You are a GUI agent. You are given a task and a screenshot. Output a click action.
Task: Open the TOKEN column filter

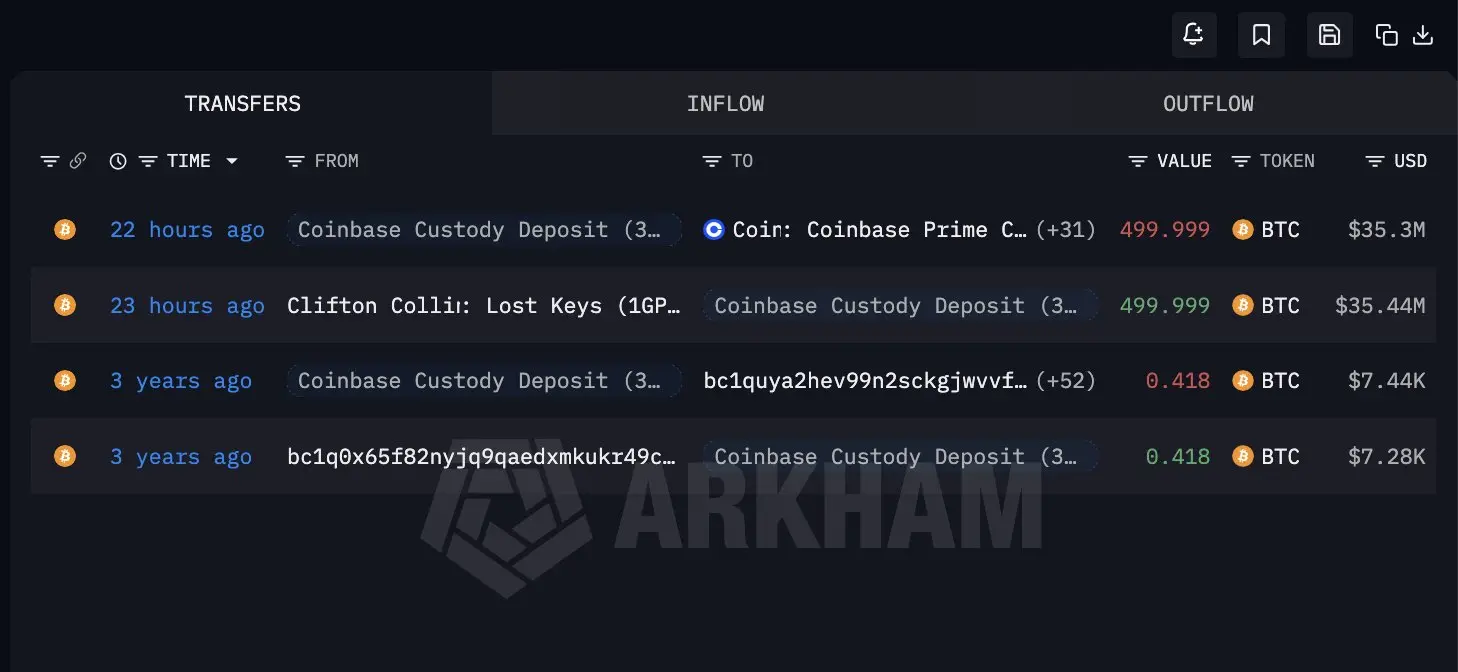(1241, 161)
